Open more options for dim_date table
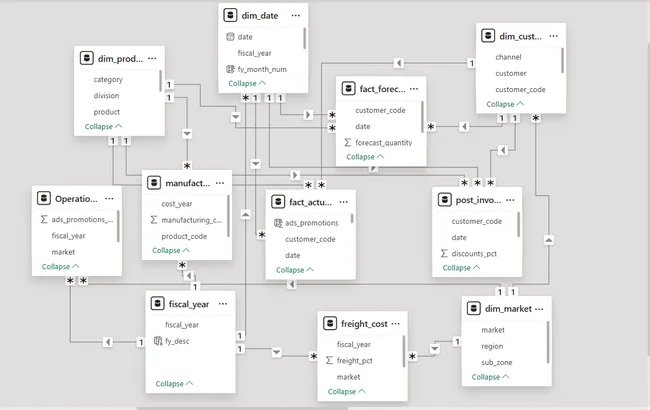 point(296,15)
